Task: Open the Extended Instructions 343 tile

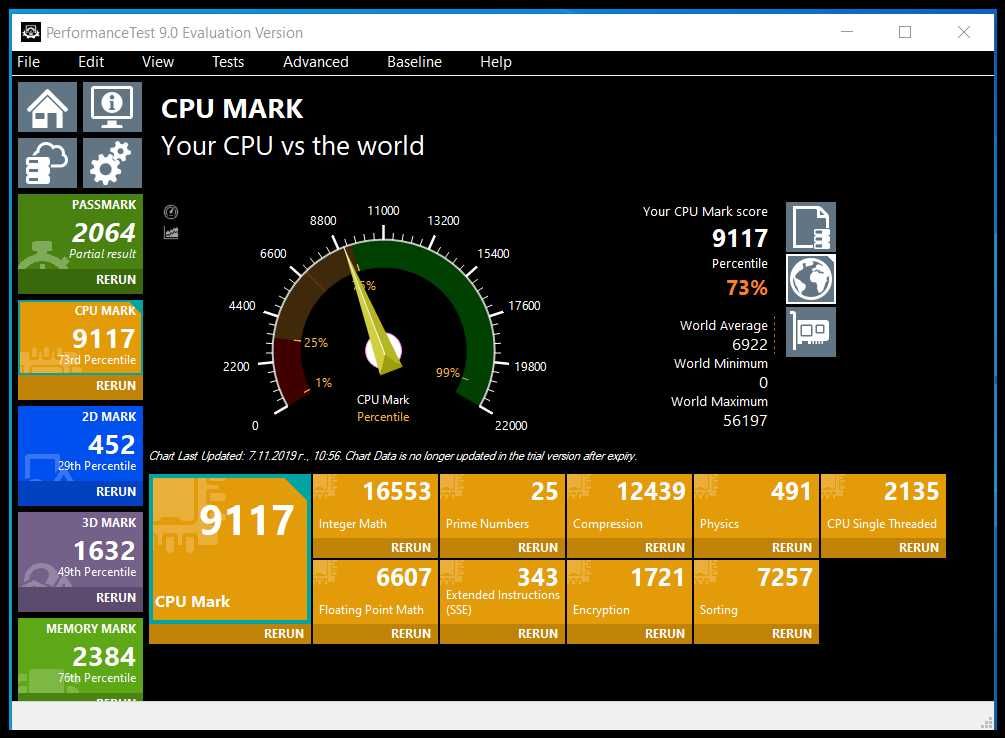Action: click(x=502, y=592)
